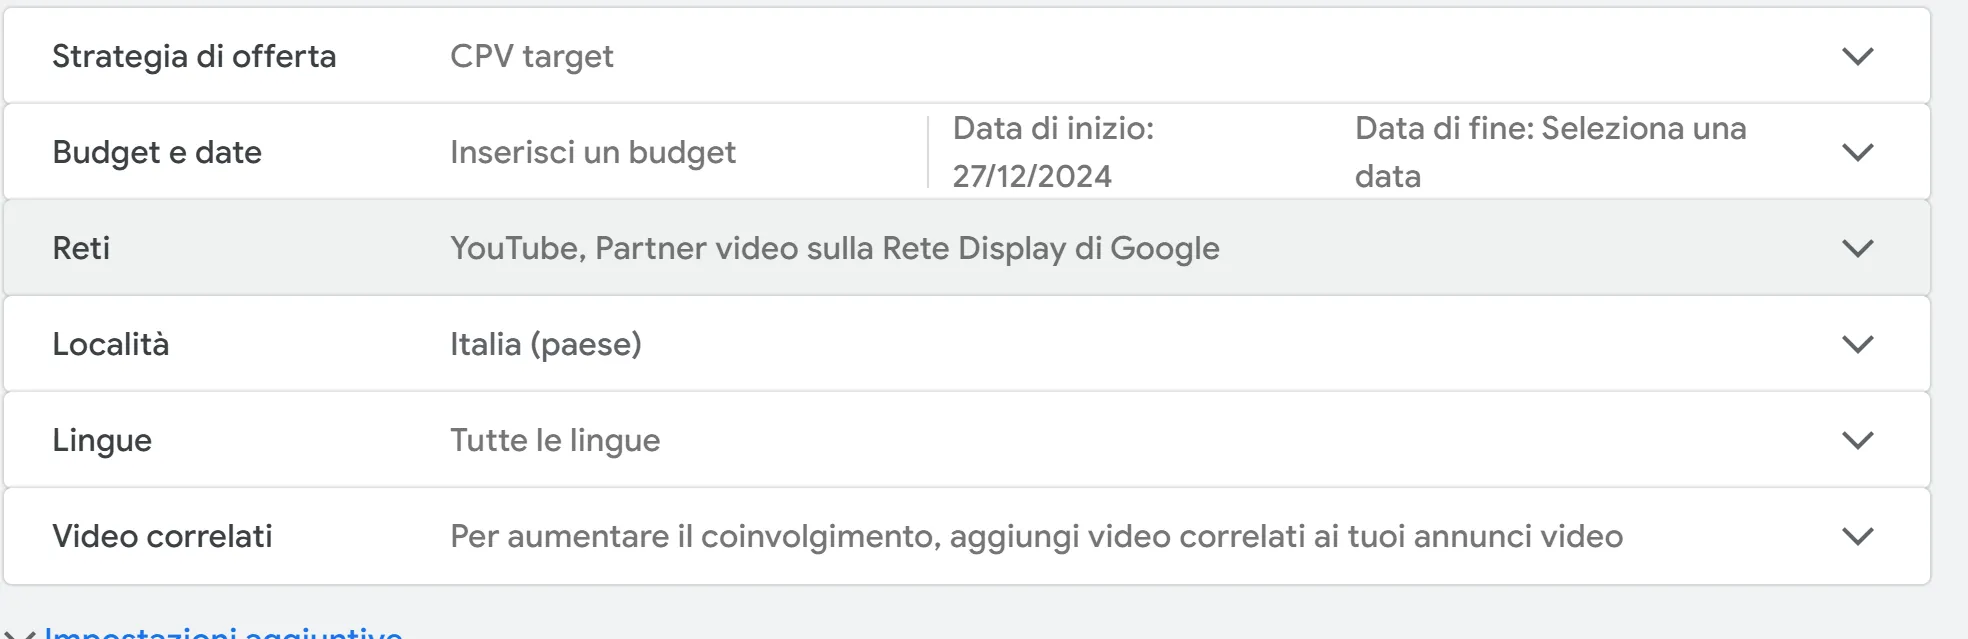Click Seleziona una data for end date
Image resolution: width=1968 pixels, height=639 pixels.
[x=1550, y=151]
